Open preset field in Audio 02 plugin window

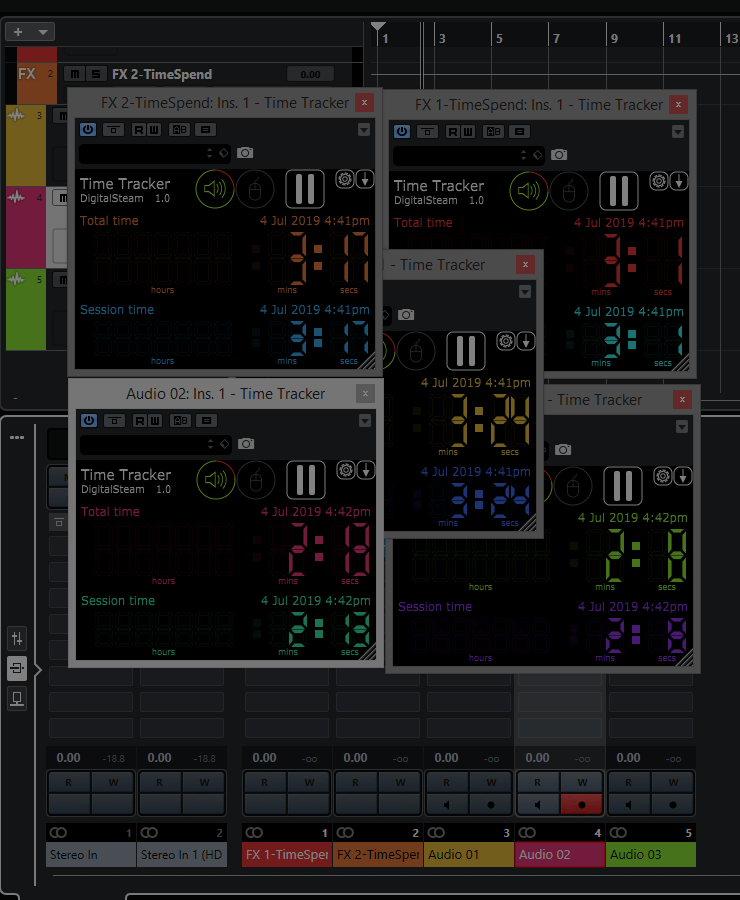click(156, 444)
